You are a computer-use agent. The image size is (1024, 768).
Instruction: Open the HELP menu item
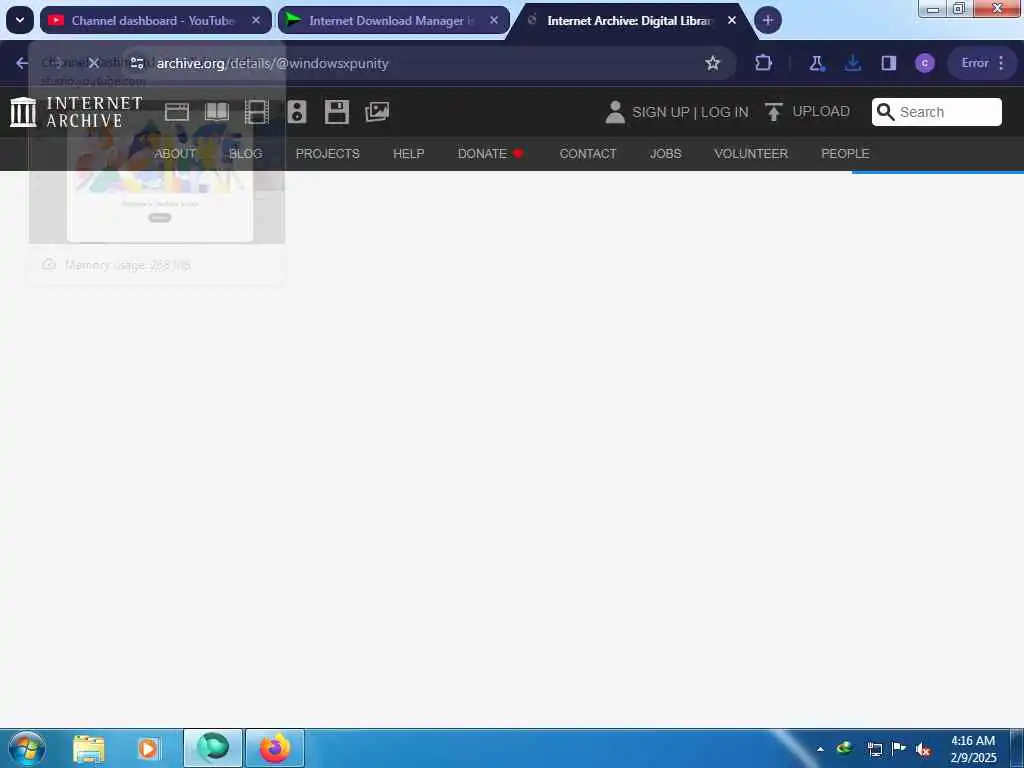408,153
